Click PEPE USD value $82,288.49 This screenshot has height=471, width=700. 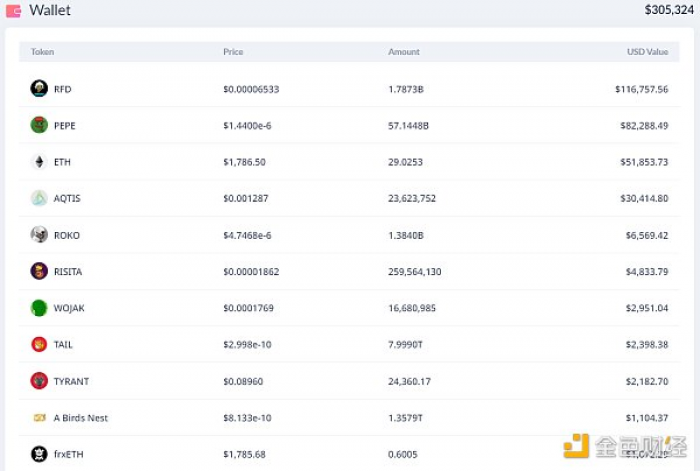(x=644, y=126)
